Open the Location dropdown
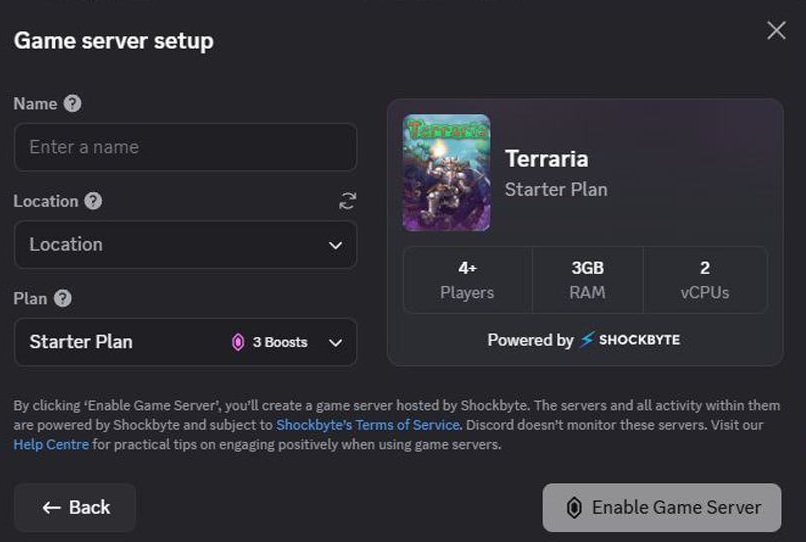Viewport: 806px width, 542px height. (185, 245)
